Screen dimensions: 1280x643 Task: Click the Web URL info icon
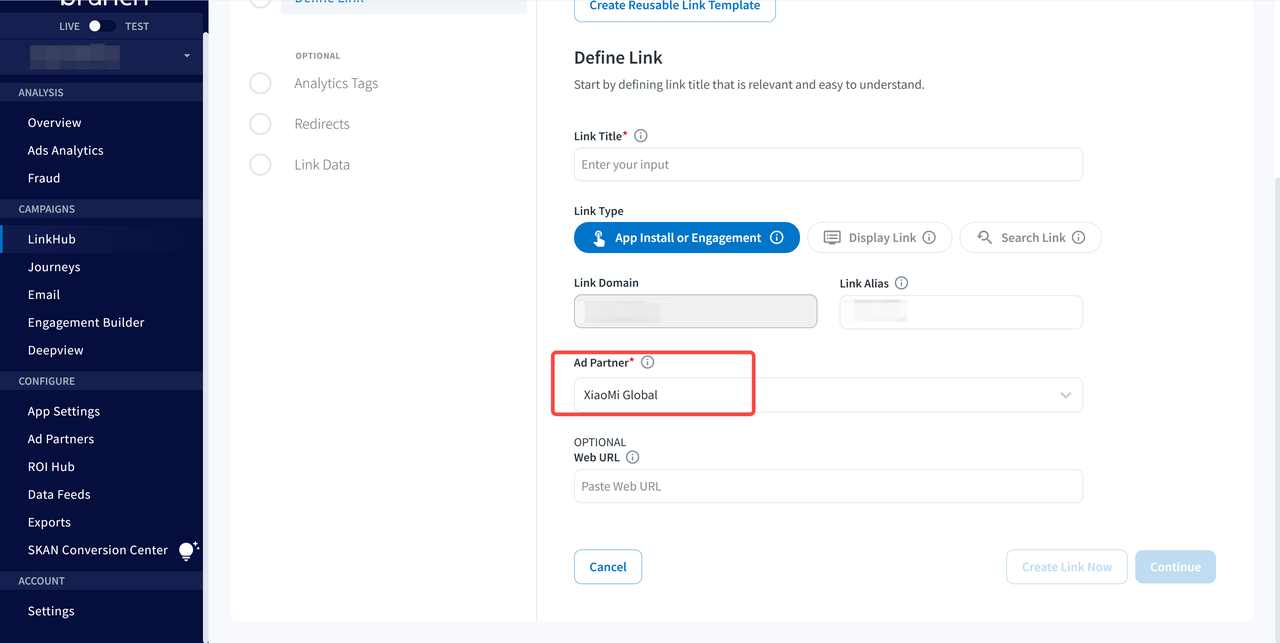click(632, 457)
